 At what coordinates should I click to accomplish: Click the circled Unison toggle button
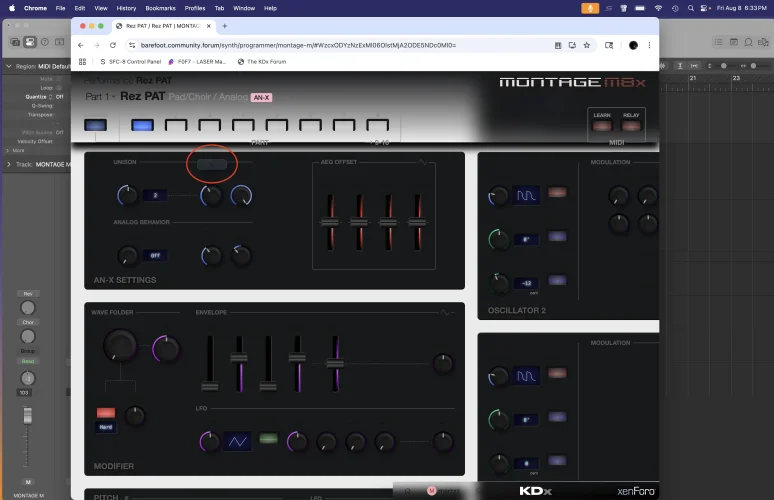coord(211,164)
